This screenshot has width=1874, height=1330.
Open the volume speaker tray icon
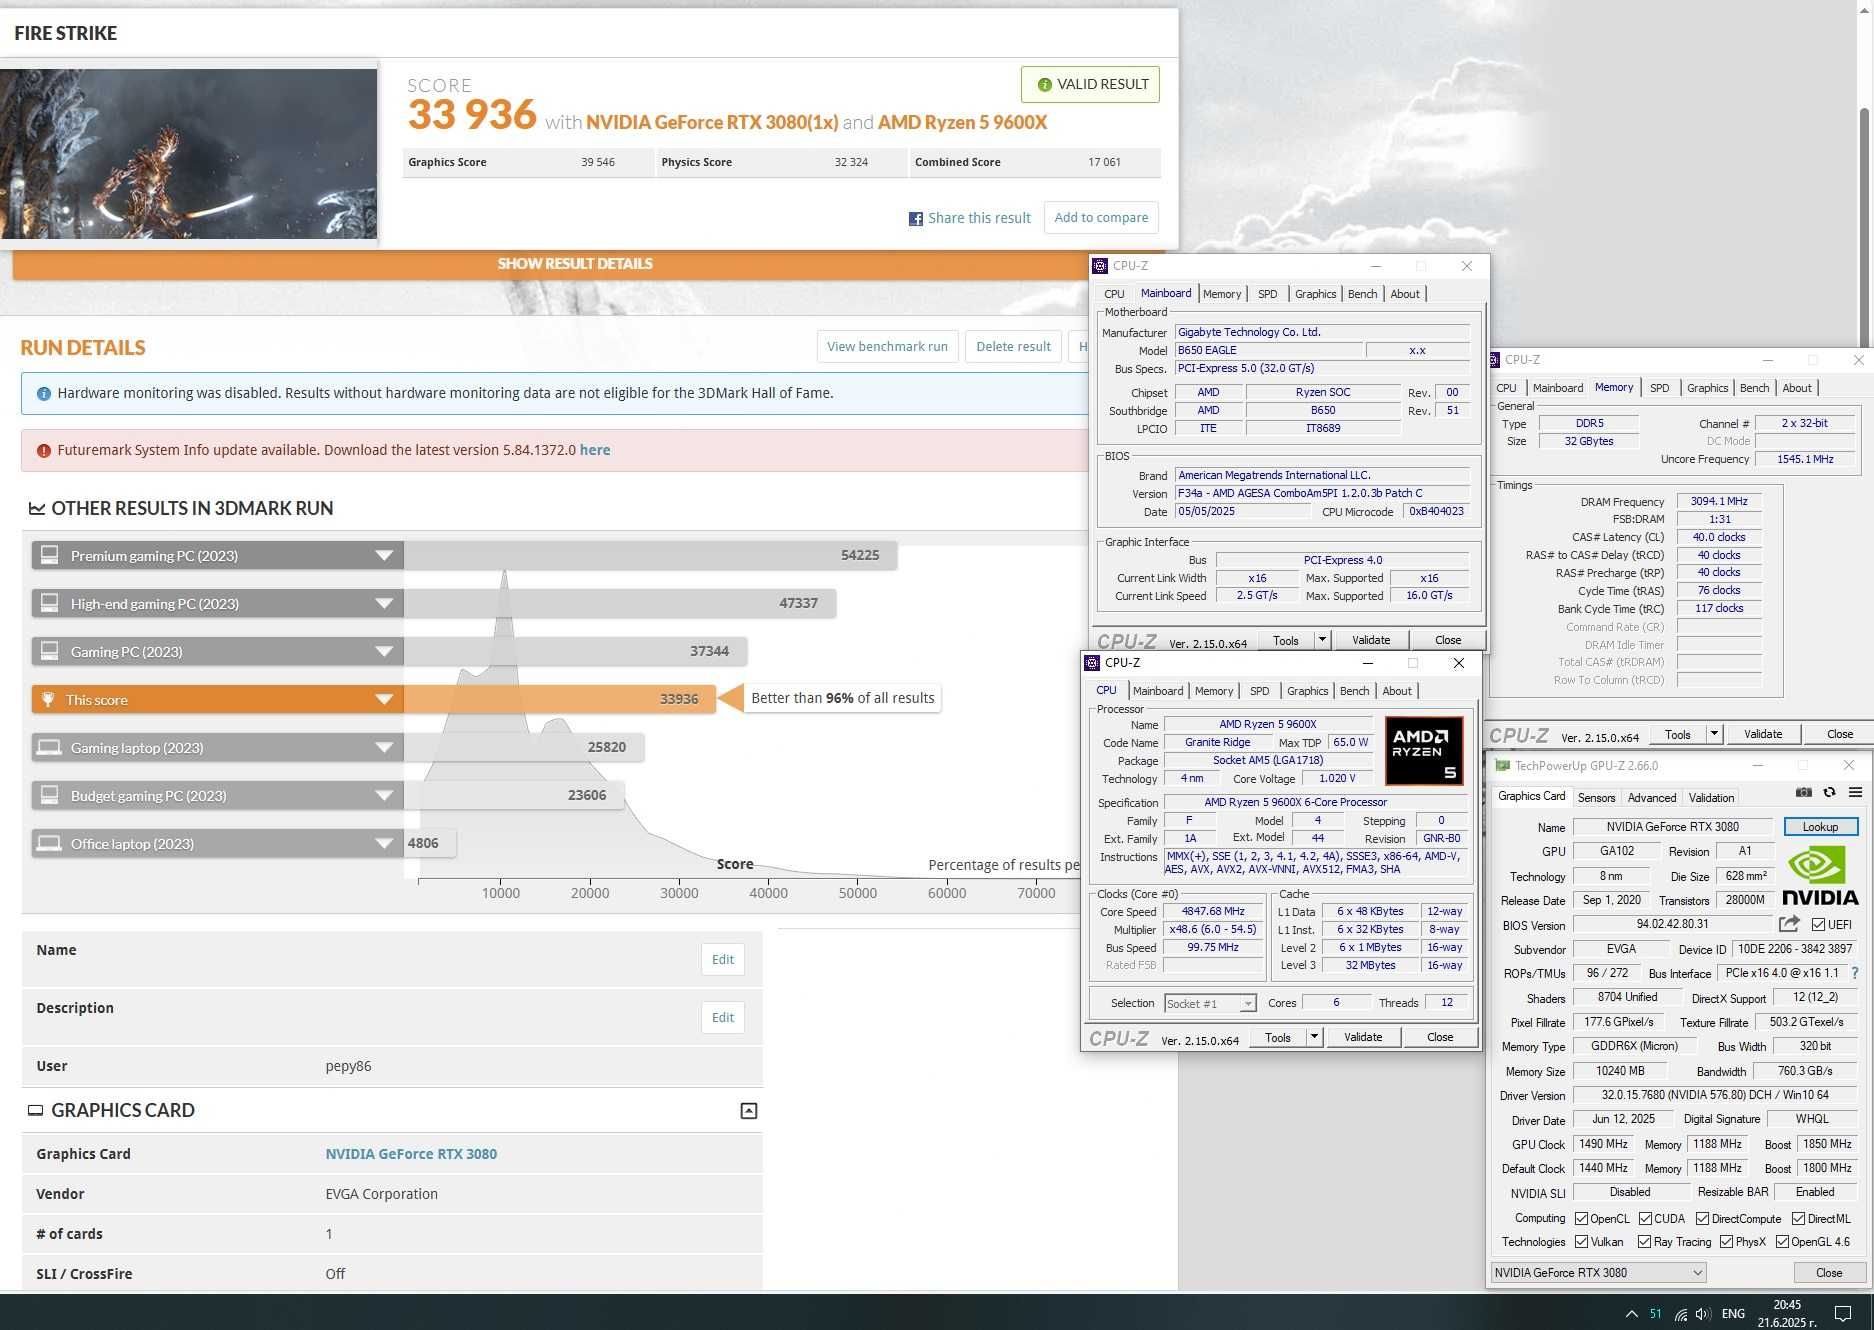click(1703, 1314)
